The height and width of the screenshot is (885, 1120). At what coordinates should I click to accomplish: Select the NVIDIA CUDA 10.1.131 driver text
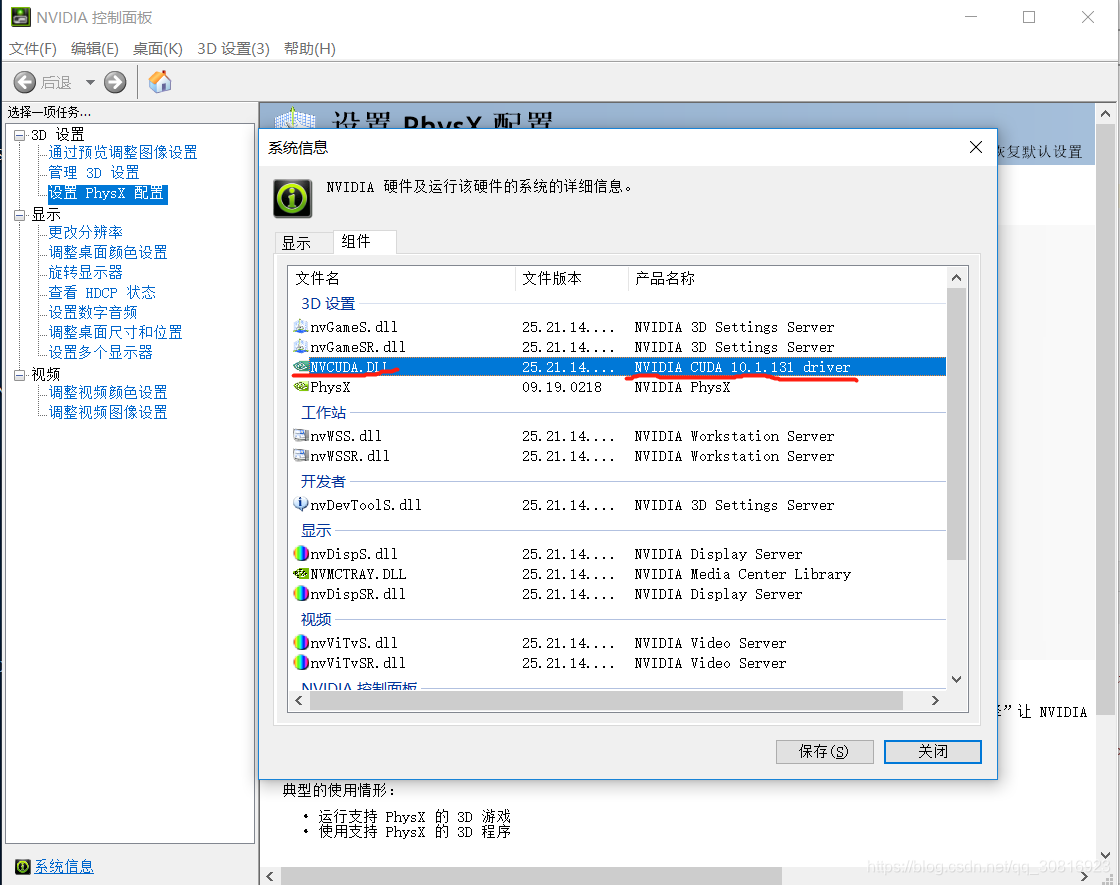[742, 366]
